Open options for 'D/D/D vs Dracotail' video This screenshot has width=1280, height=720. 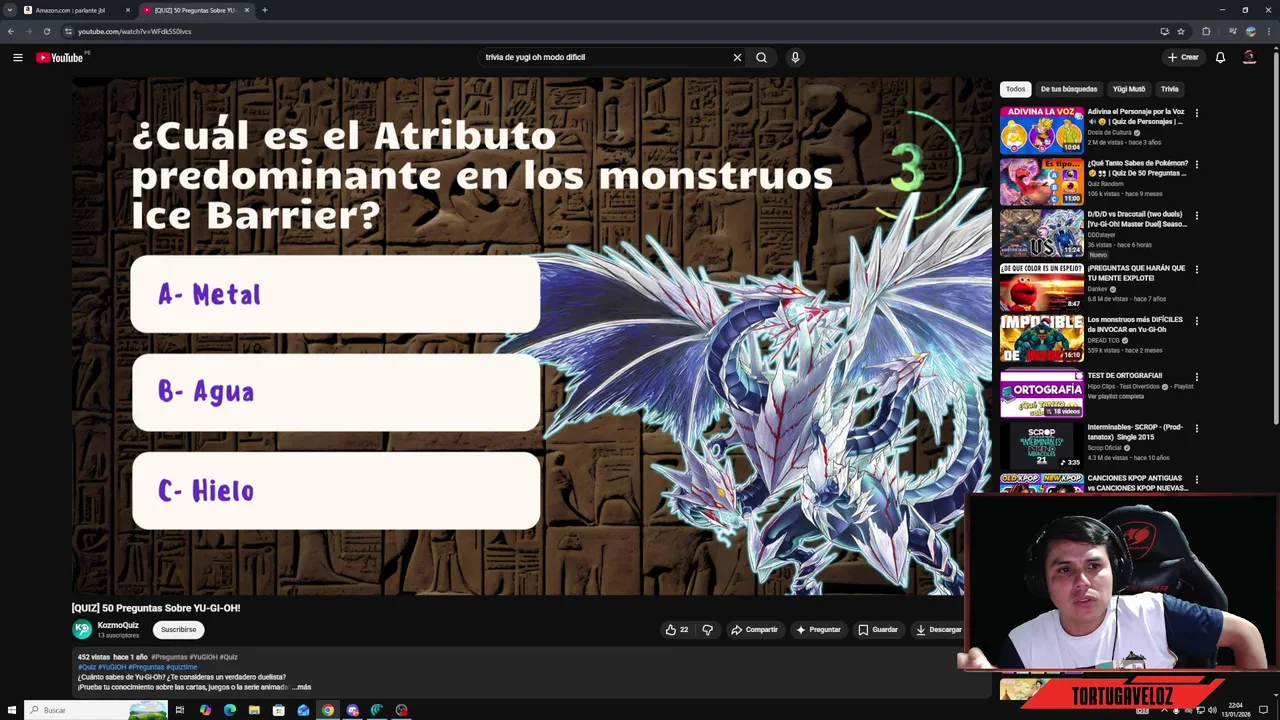1196,216
